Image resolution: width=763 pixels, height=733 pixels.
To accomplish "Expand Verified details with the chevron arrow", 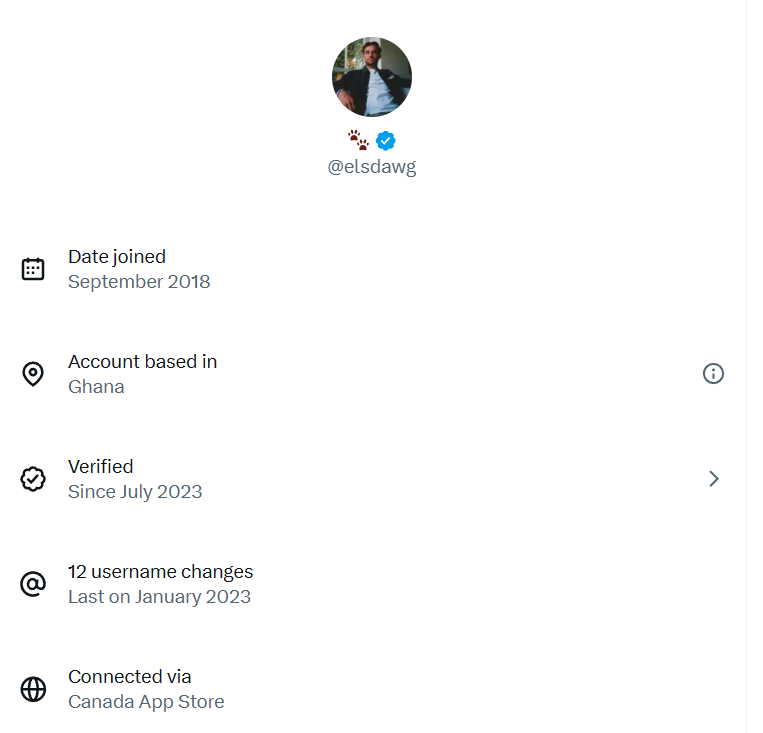I will click(714, 479).
